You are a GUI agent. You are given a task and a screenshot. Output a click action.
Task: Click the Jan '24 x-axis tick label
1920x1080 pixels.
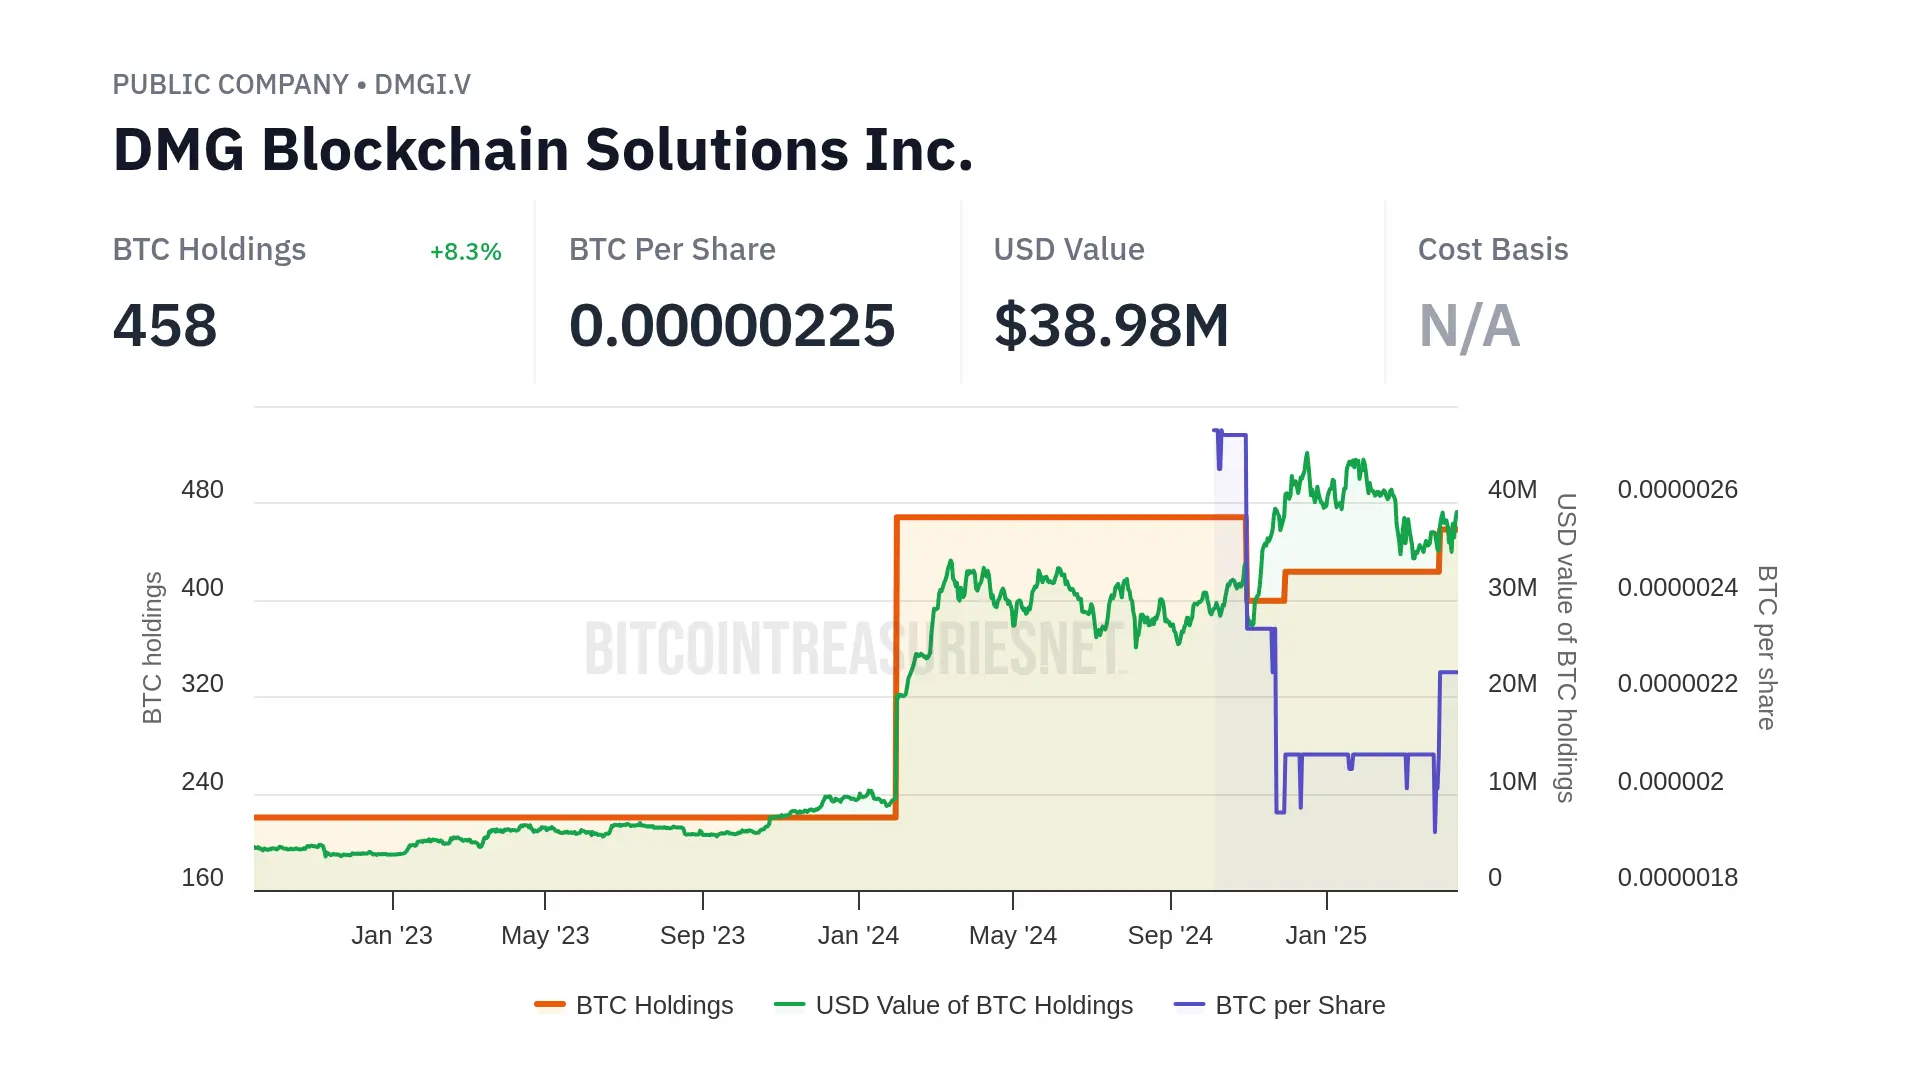858,935
